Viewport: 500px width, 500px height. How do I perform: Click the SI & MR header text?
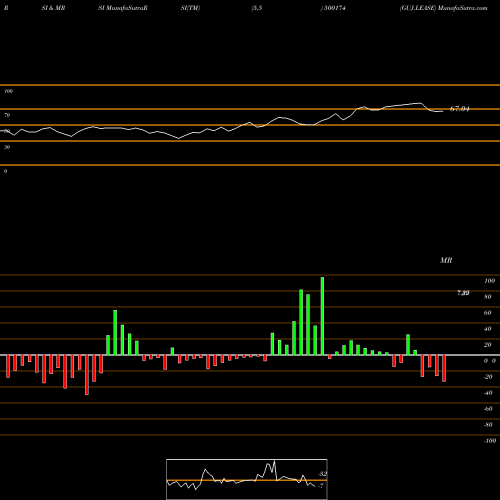tap(53, 8)
